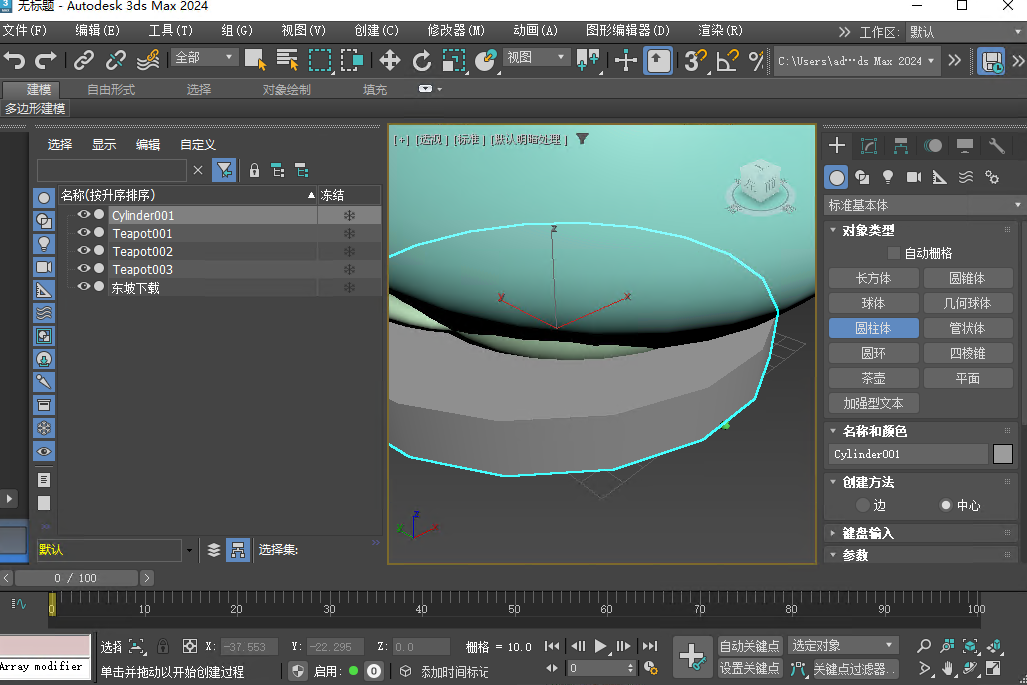Switch to Lights creation category
The height and width of the screenshot is (685, 1027).
(887, 177)
